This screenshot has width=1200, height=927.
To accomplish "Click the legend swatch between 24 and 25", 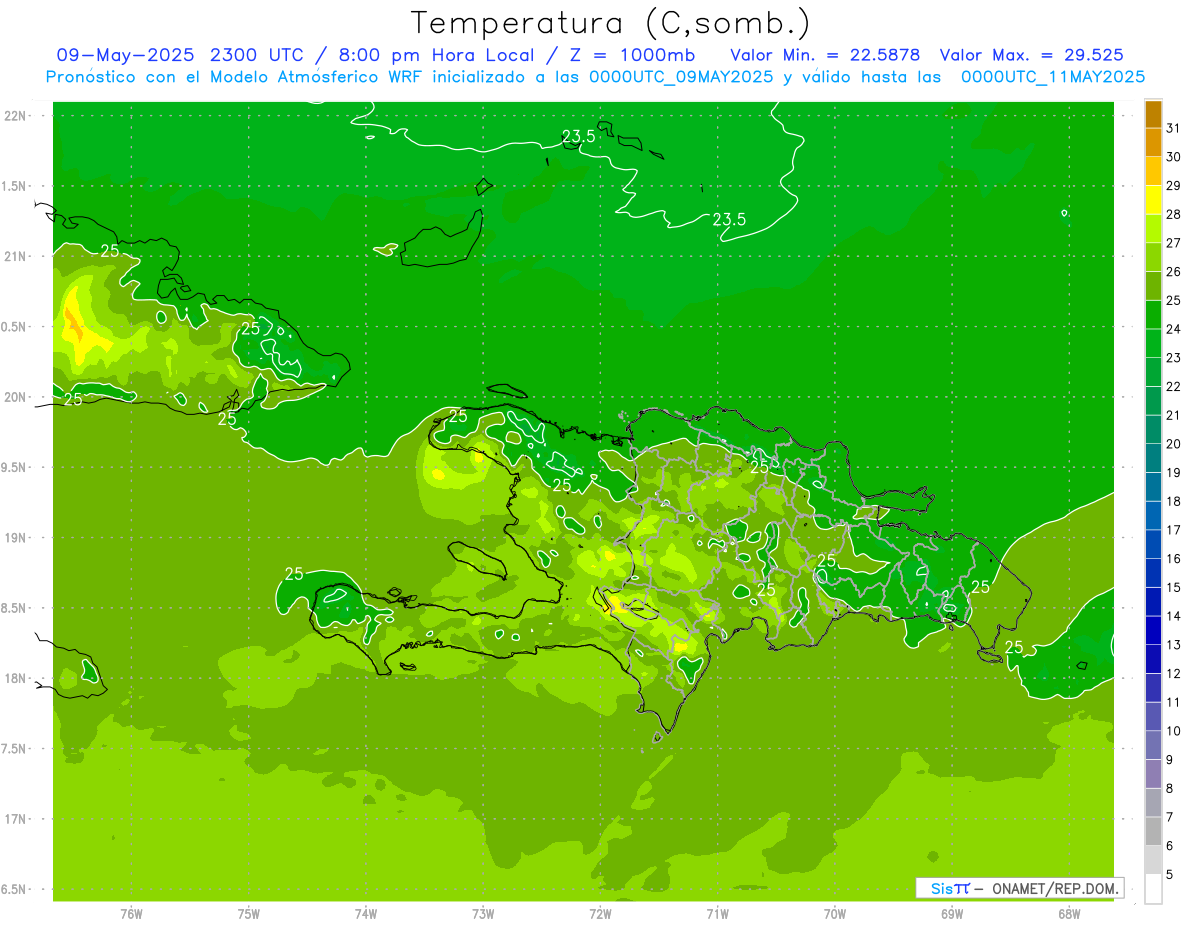I will coord(1153,314).
